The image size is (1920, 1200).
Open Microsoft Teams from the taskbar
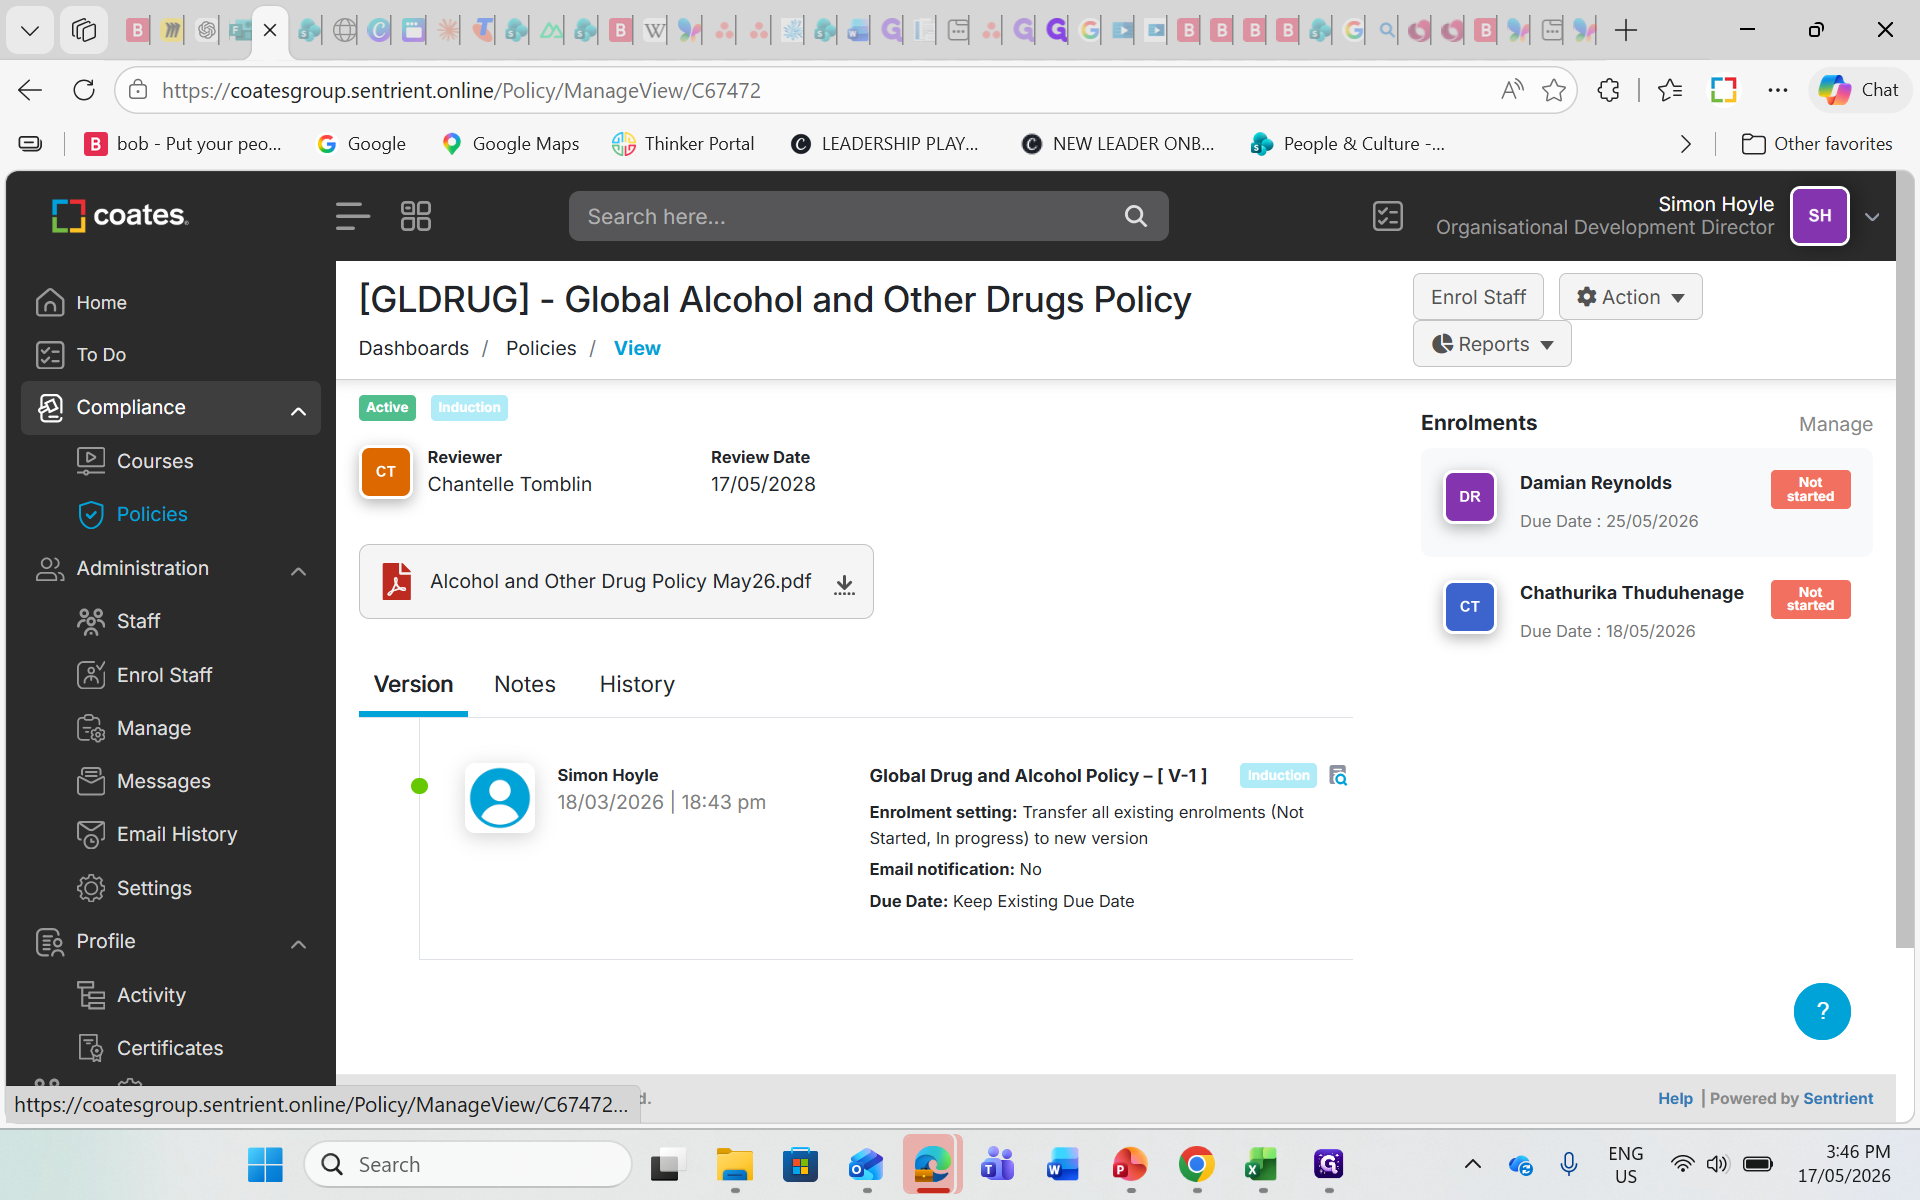coord(997,1164)
